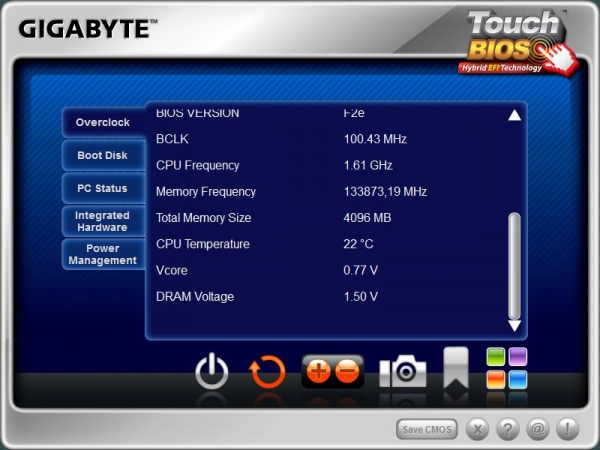The width and height of the screenshot is (600, 450).
Task: Click the 1.50 V value
Action: (x=360, y=297)
